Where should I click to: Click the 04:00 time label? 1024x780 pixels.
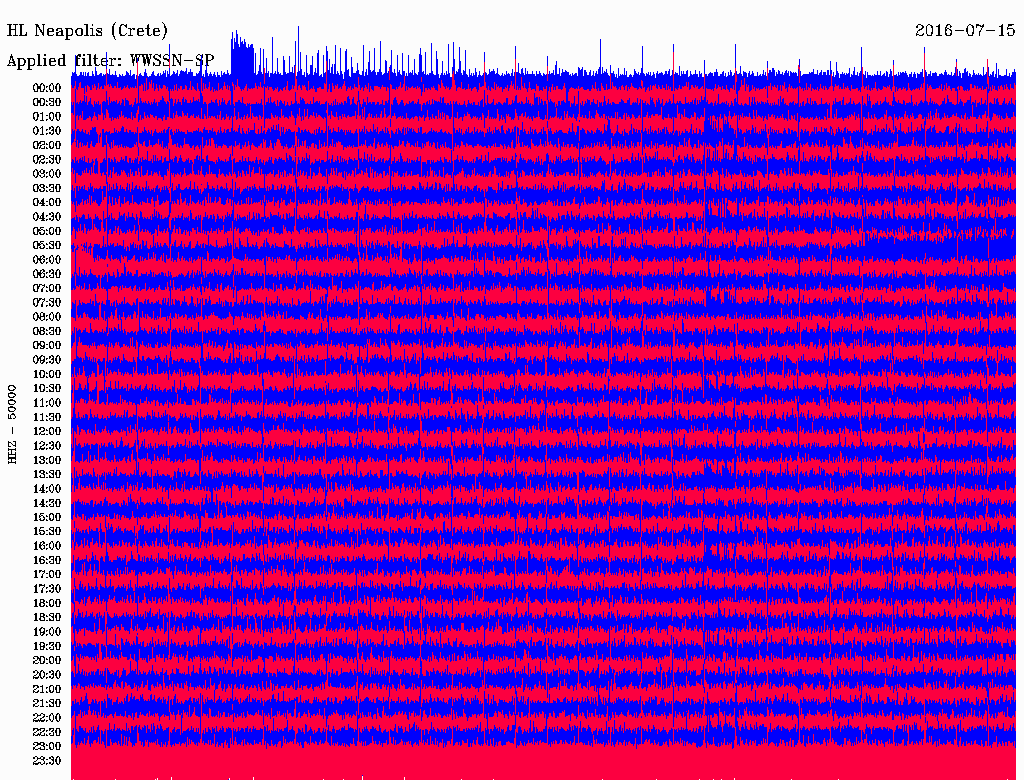47,202
